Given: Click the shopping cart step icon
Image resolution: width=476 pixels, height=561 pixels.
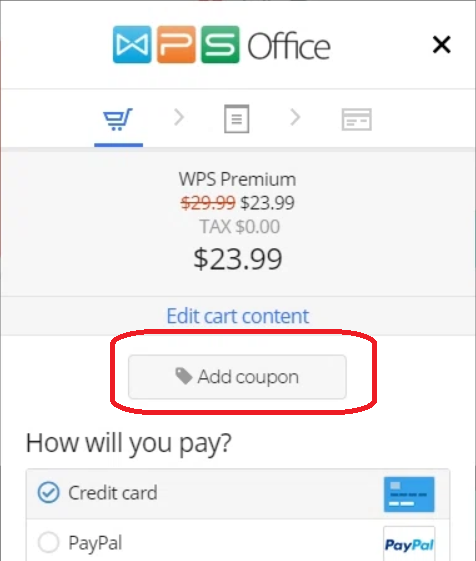Looking at the screenshot, I should pos(118,119).
